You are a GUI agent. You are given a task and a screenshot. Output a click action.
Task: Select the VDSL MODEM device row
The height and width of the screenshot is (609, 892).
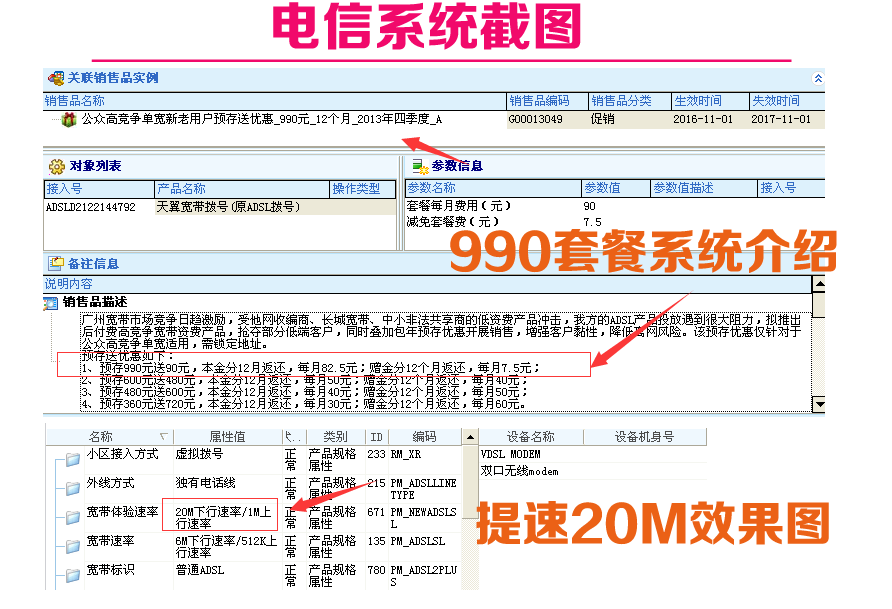[x=593, y=454]
